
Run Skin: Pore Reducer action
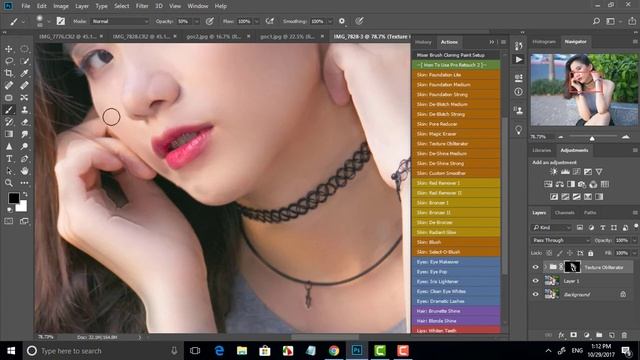click(x=456, y=124)
